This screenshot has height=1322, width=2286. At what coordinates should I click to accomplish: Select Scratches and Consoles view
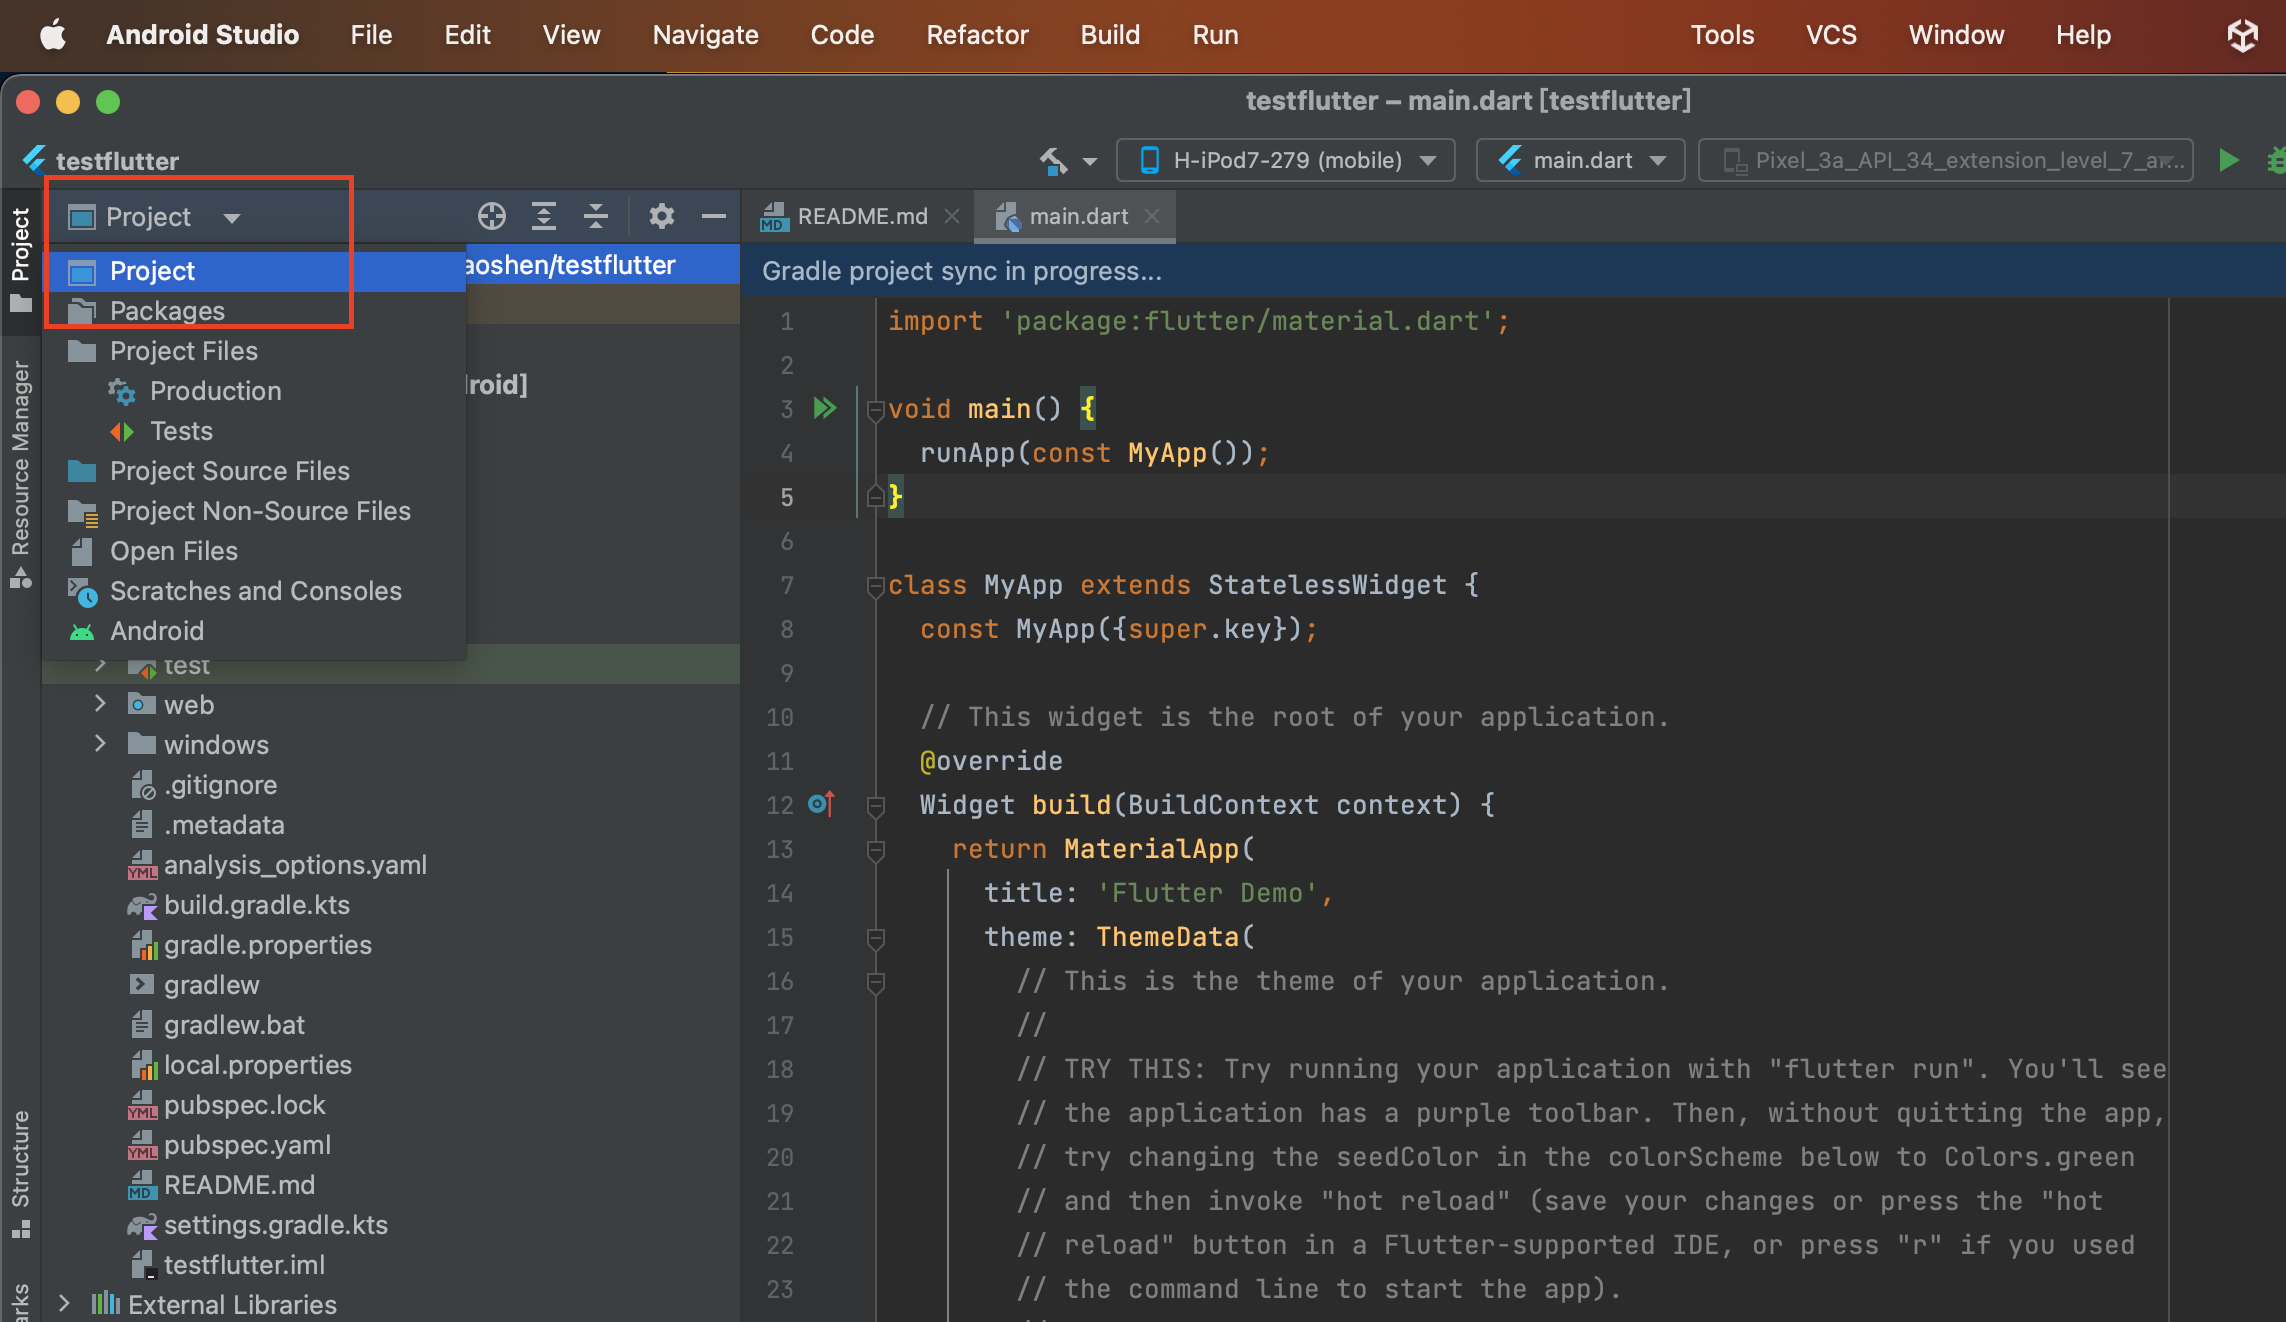256,591
